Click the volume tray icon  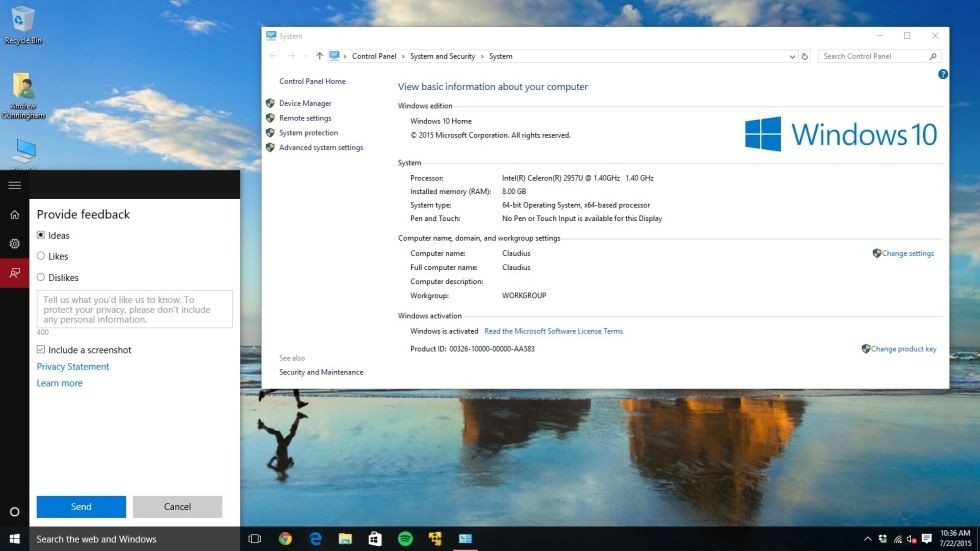tap(911, 539)
